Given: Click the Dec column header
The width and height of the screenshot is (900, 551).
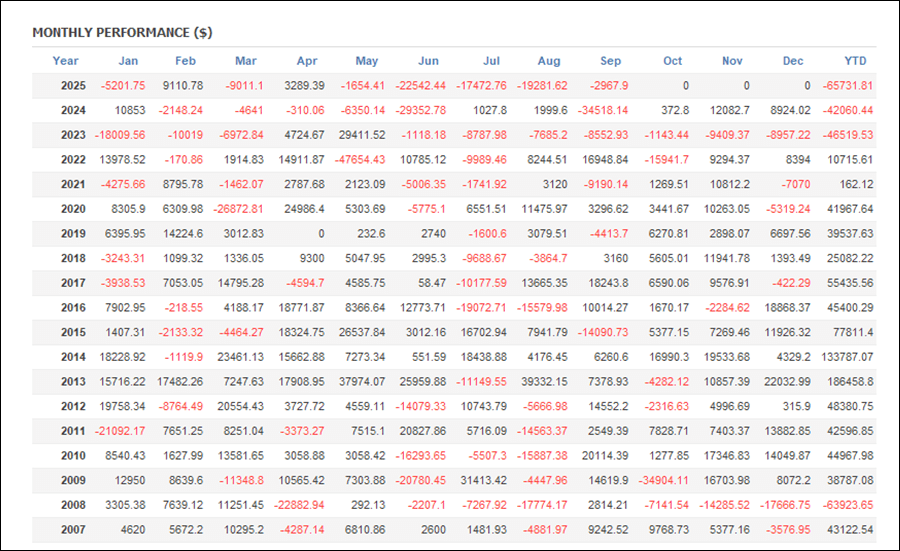Looking at the screenshot, I should click(793, 61).
